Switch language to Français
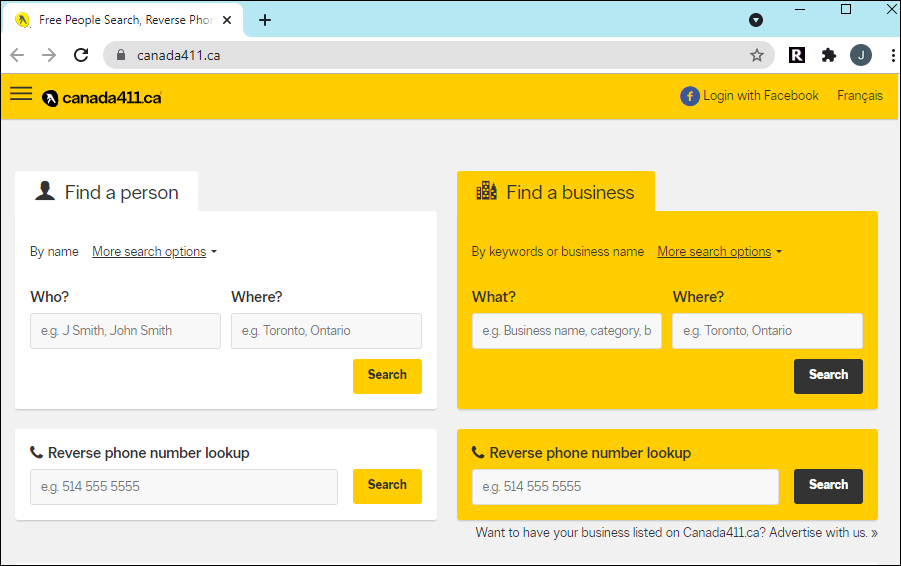Image resolution: width=901 pixels, height=566 pixels. pos(860,96)
